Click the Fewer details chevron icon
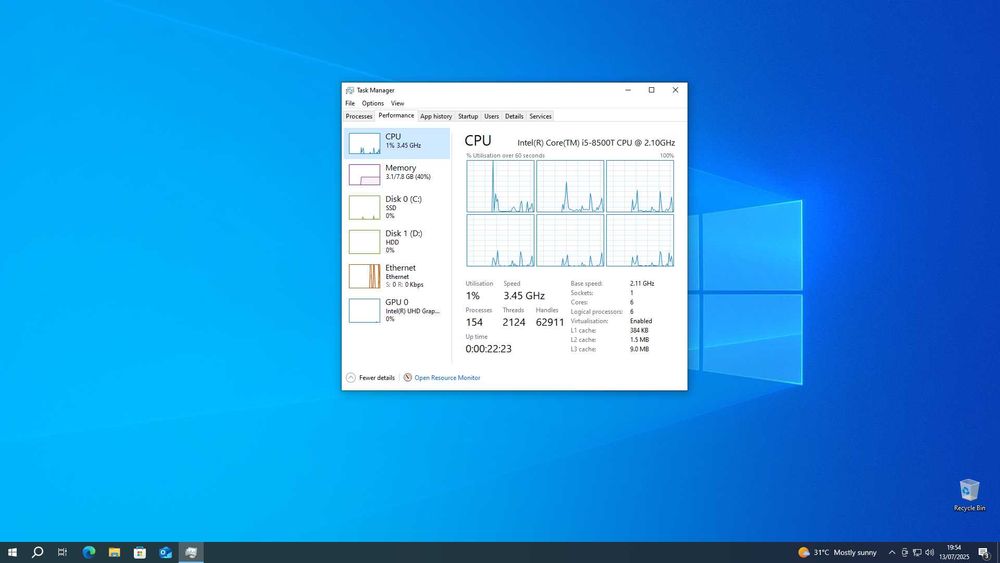The width and height of the screenshot is (1000, 563). click(351, 377)
